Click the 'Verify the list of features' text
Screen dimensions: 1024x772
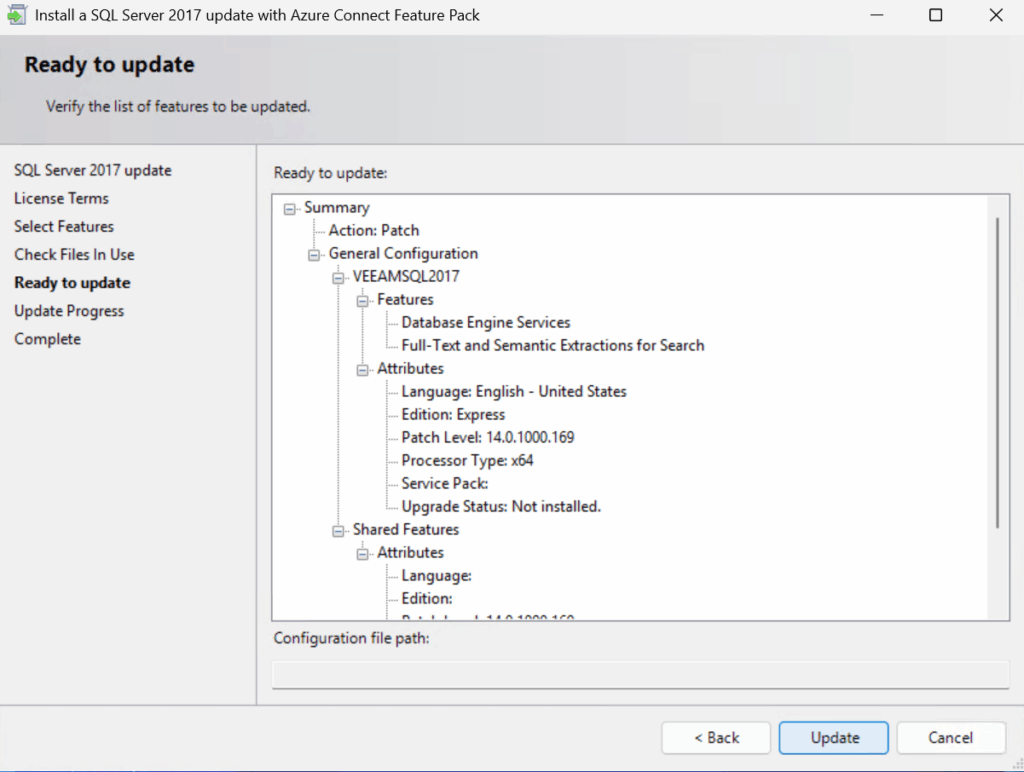click(x=178, y=106)
